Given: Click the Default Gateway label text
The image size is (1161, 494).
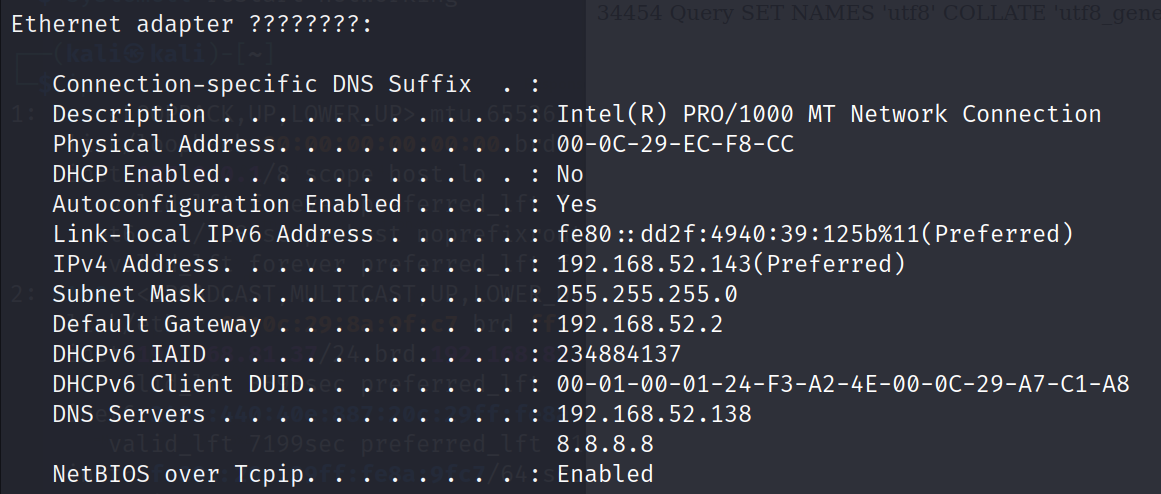Looking at the screenshot, I should coord(157,324).
